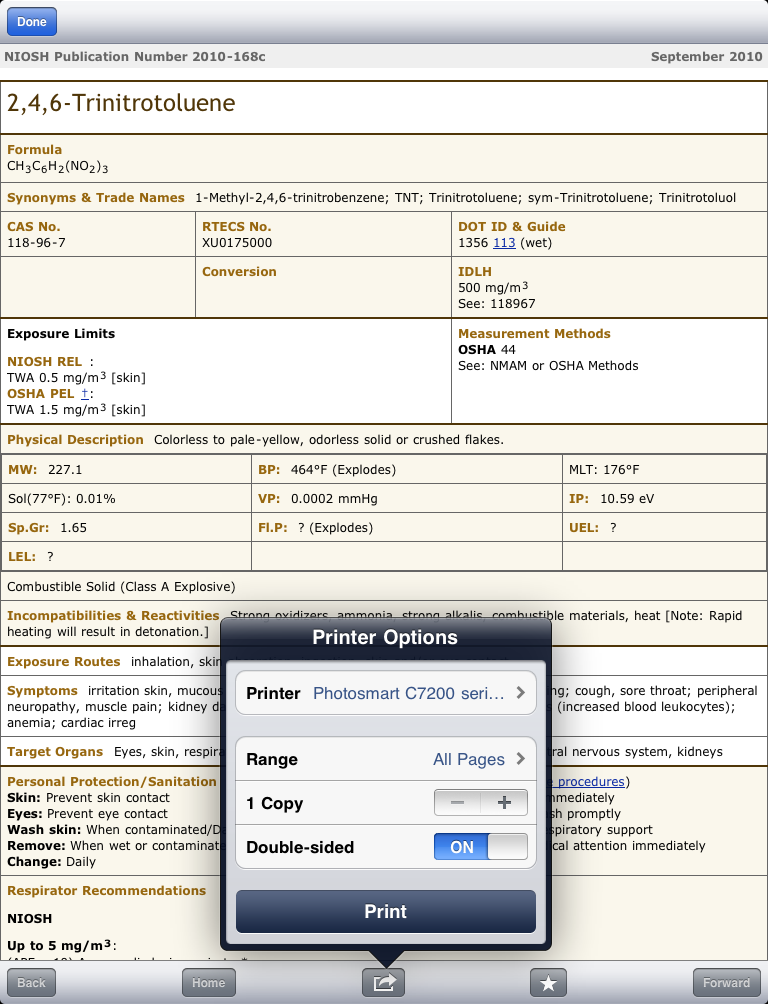Tap the Printer Options popover title
768x1004 pixels.
385,637
